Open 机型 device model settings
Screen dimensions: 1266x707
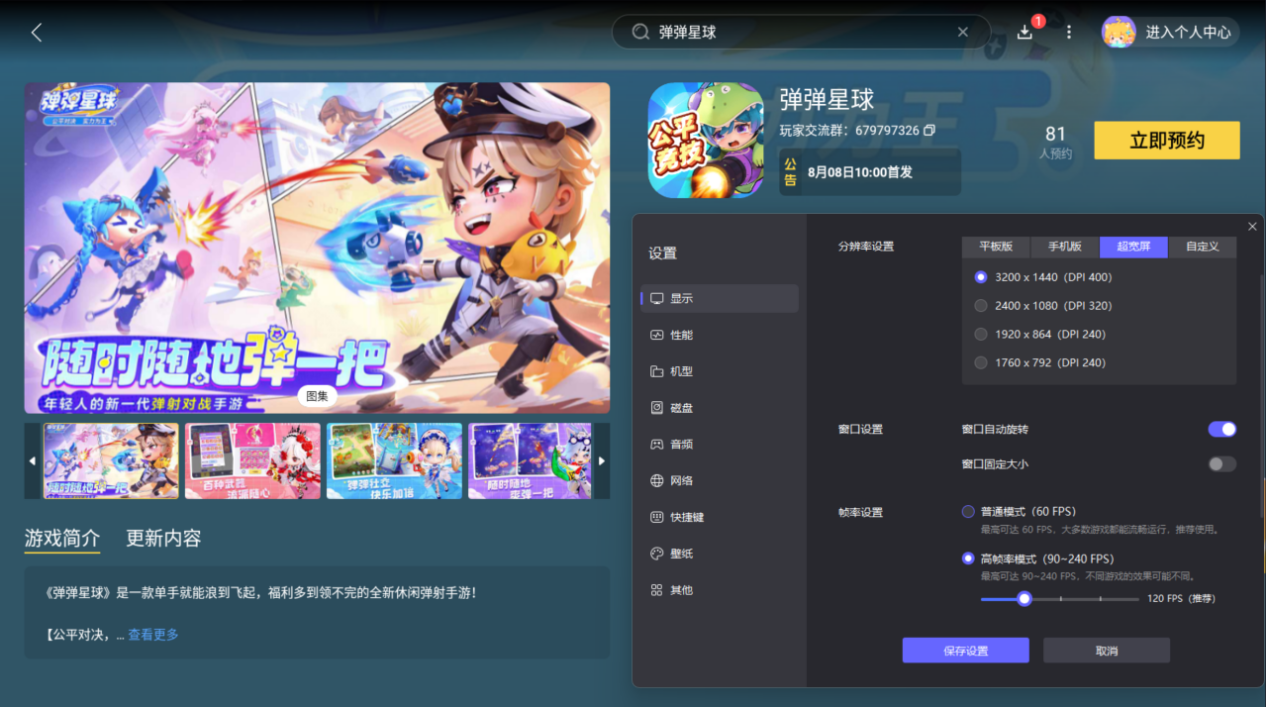click(719, 371)
